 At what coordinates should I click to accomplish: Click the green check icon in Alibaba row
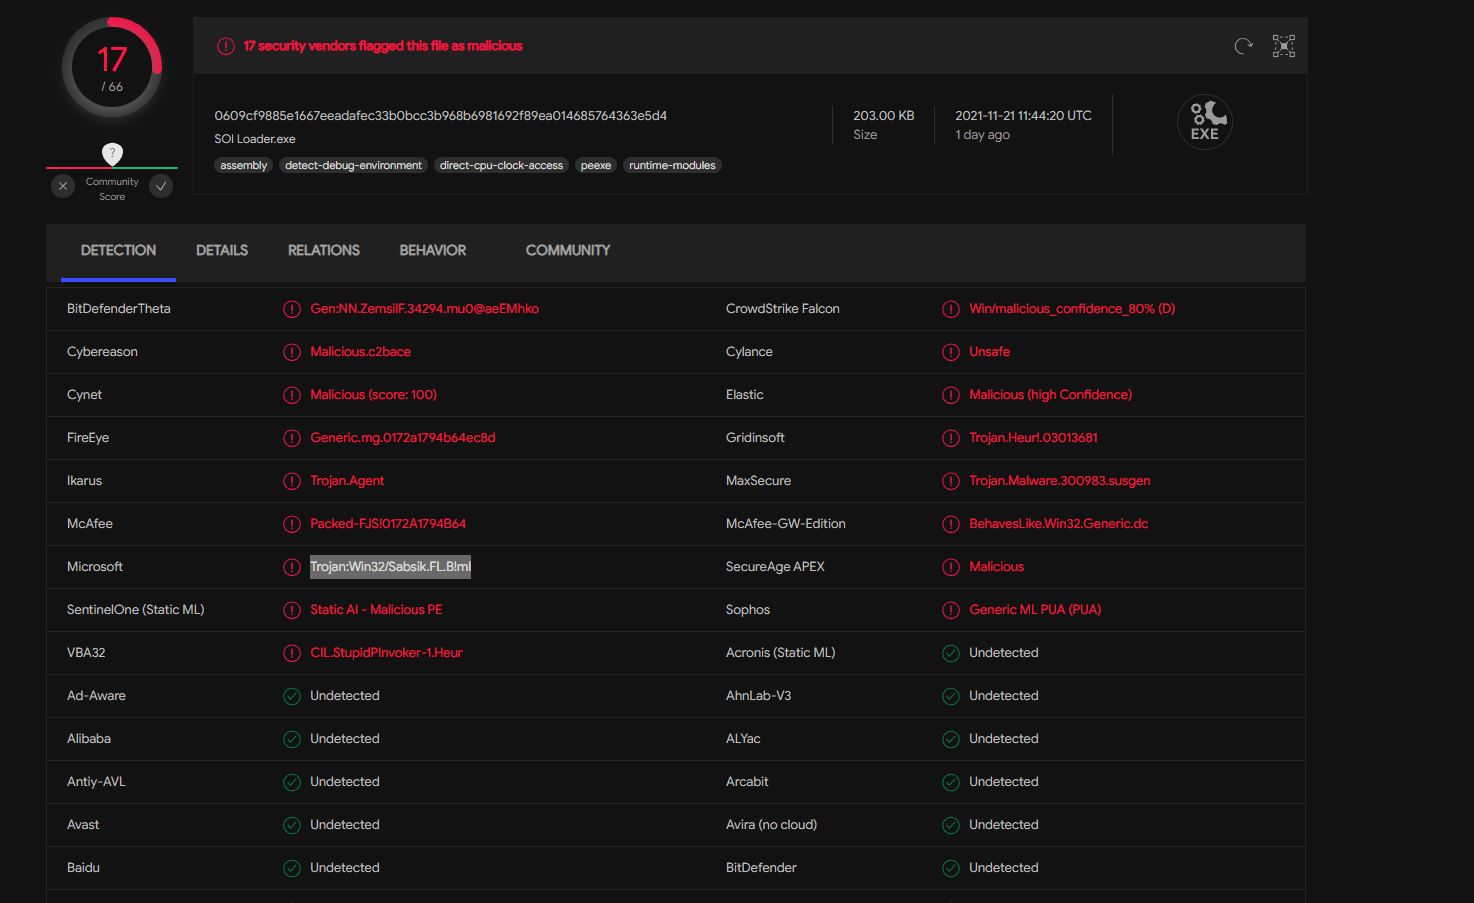click(x=292, y=739)
